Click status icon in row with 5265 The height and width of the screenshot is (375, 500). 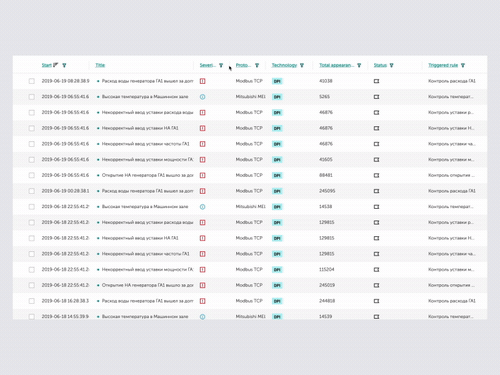pos(376,97)
